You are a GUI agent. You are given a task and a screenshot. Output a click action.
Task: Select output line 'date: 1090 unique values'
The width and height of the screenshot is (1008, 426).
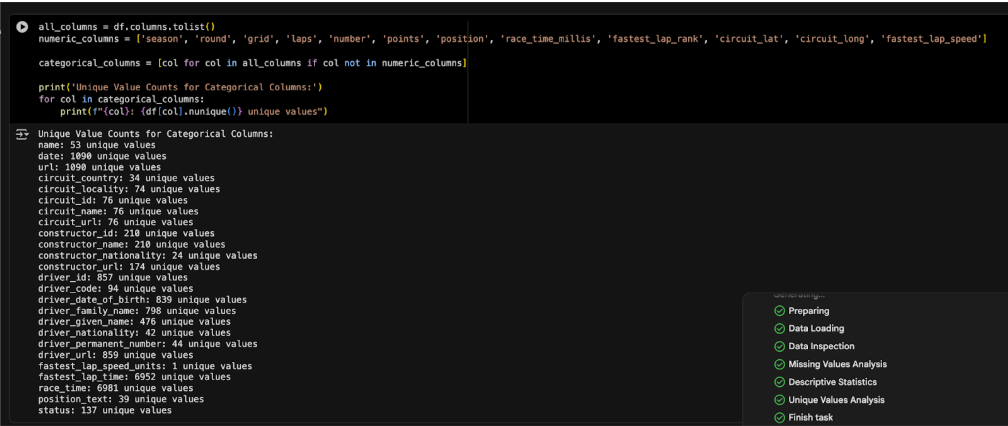click(102, 156)
